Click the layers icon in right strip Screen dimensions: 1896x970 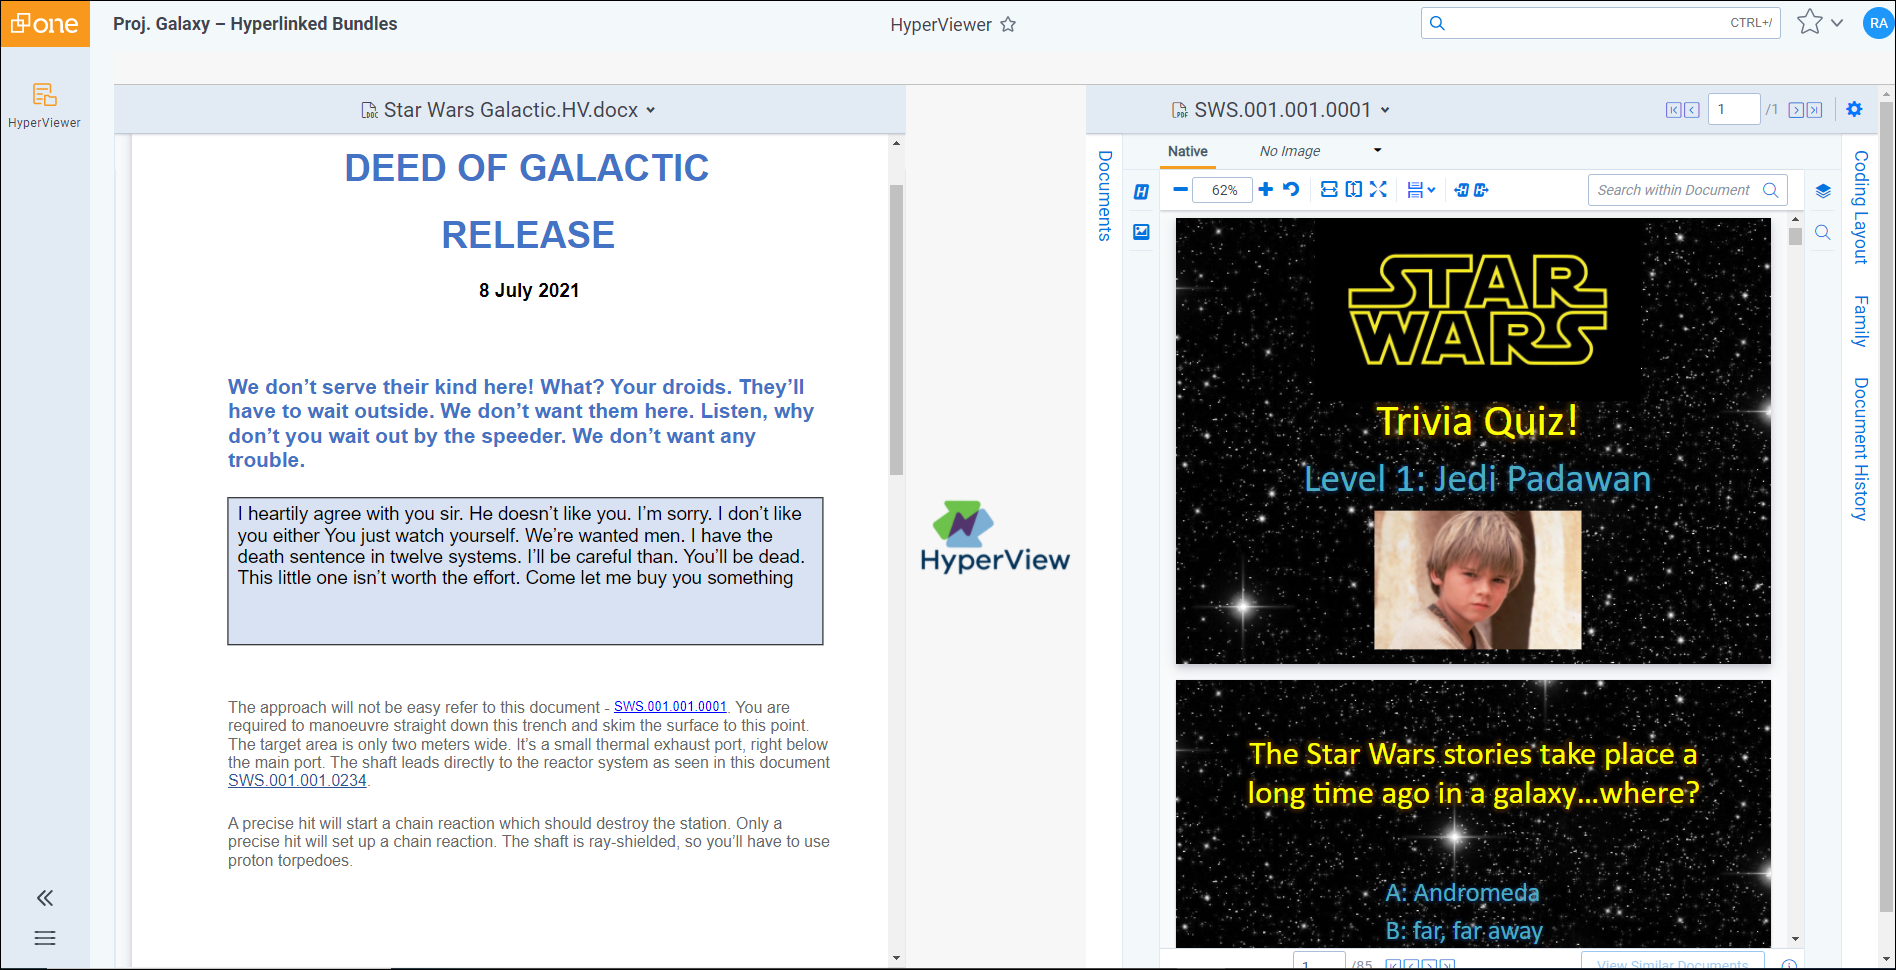[1823, 191]
